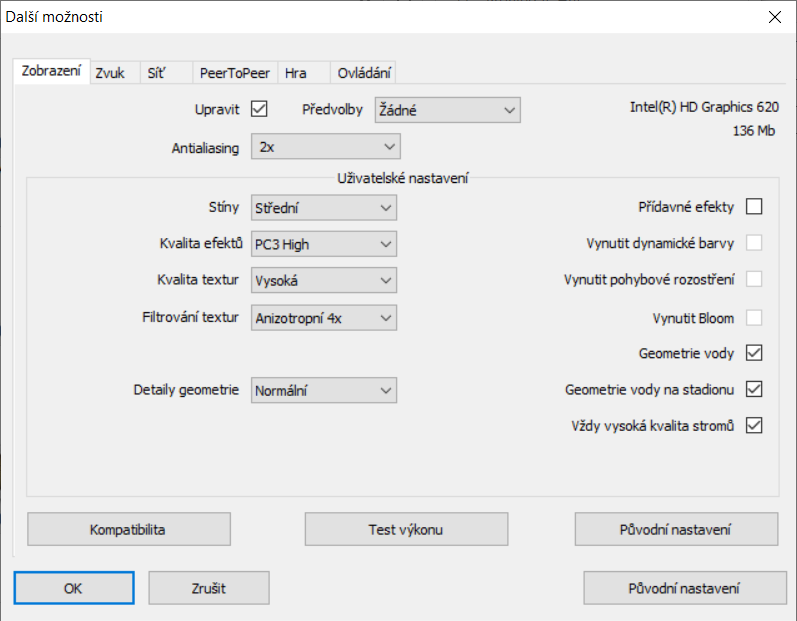The image size is (797, 621).
Task: Toggle Geometrie vody na stadionu checkbox
Action: coord(754,389)
